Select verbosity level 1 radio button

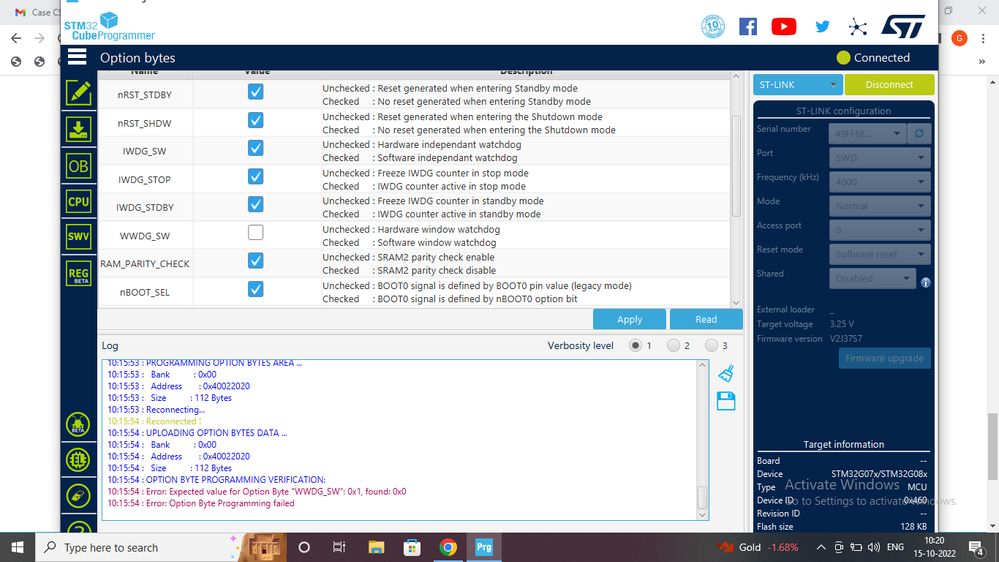[635, 345]
